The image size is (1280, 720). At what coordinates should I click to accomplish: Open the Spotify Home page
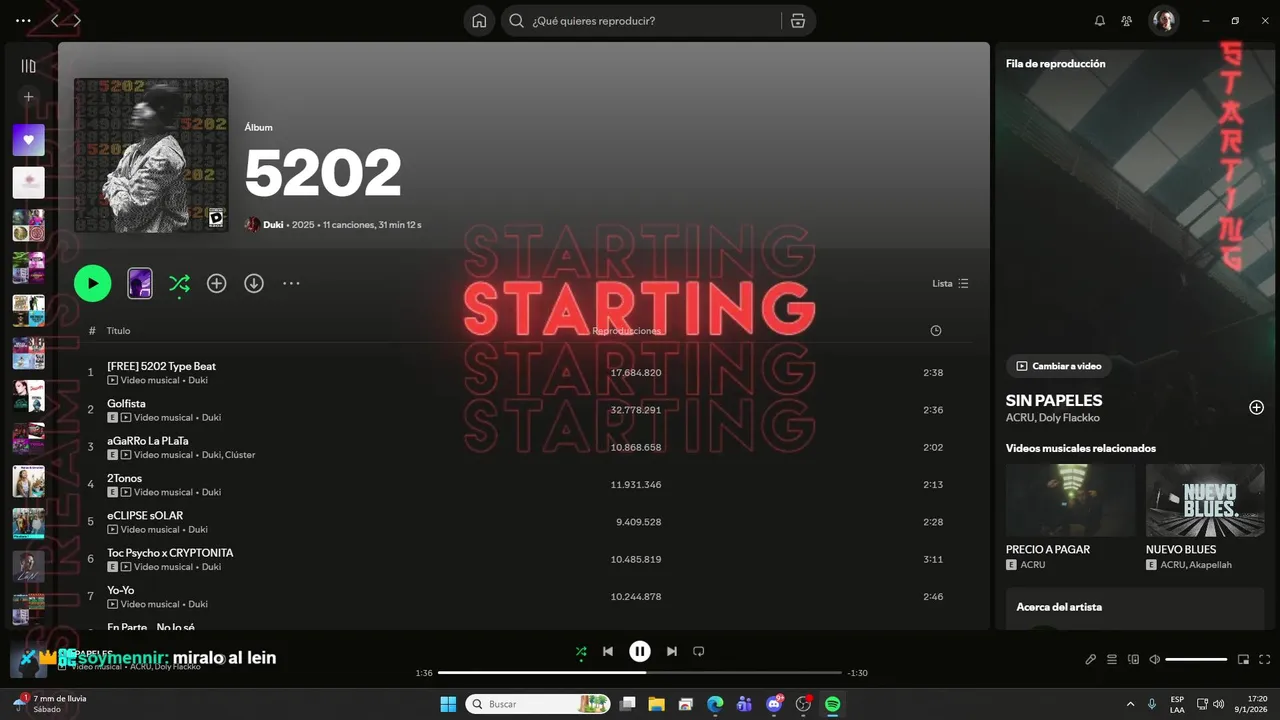point(479,21)
